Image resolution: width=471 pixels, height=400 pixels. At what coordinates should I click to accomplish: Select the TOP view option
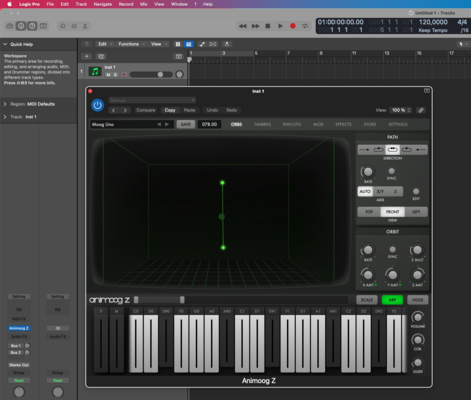[369, 212]
